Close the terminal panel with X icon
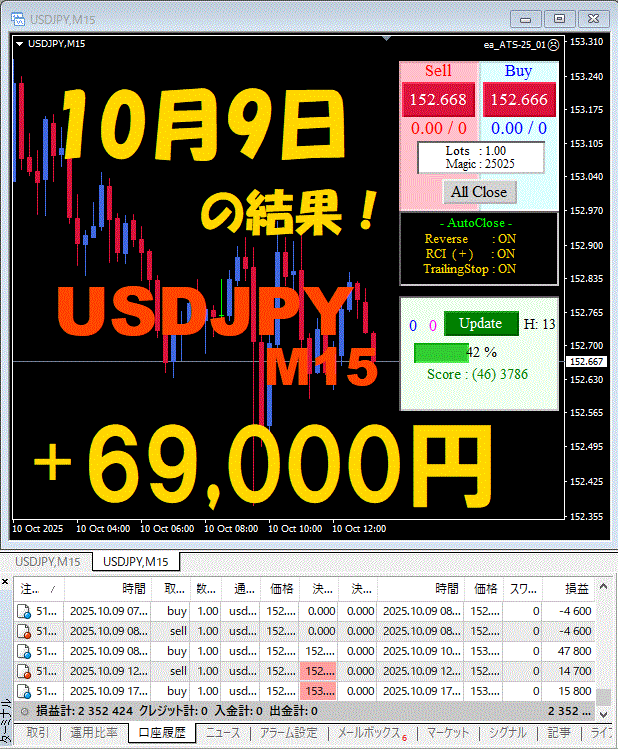Viewport: 618px width, 749px height. (x=5, y=581)
